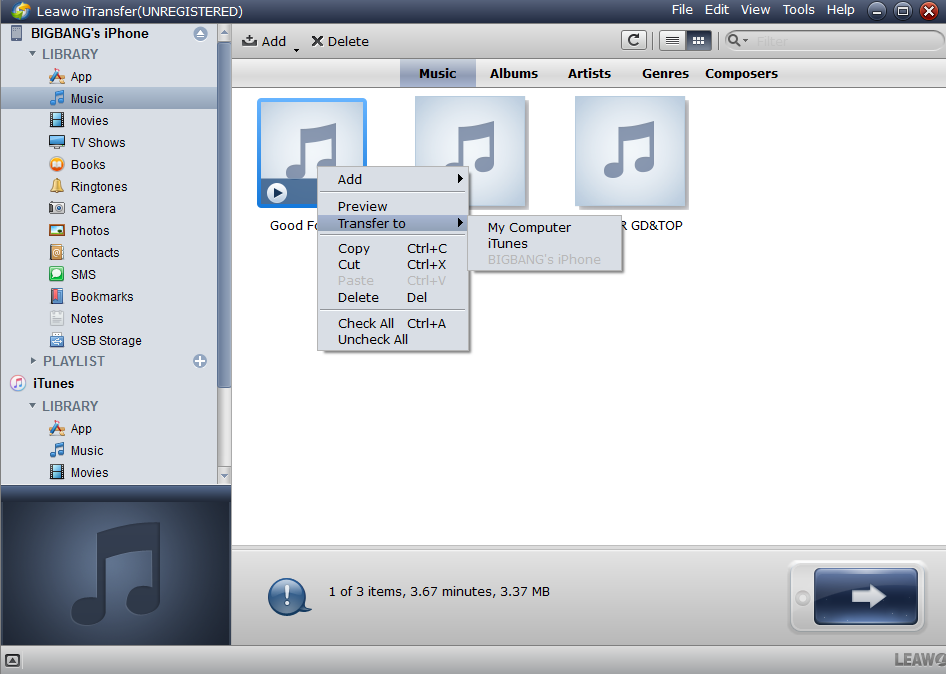Open the Tools menu
This screenshot has width=946, height=674.
[x=798, y=10]
